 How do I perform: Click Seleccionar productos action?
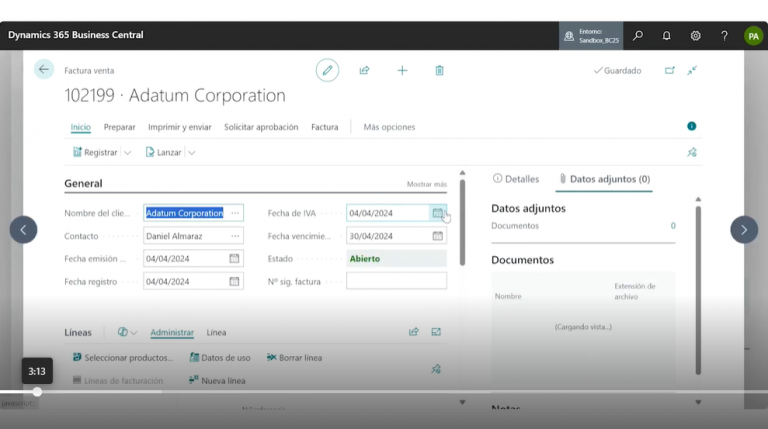122,358
